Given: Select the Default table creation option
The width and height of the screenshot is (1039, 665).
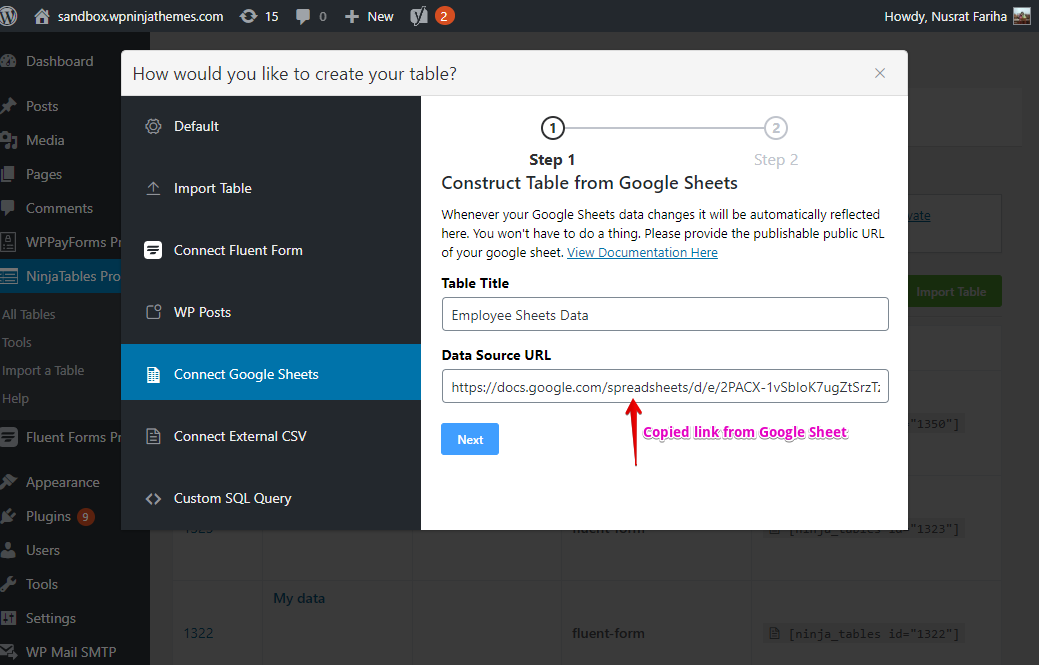Looking at the screenshot, I should pos(270,127).
